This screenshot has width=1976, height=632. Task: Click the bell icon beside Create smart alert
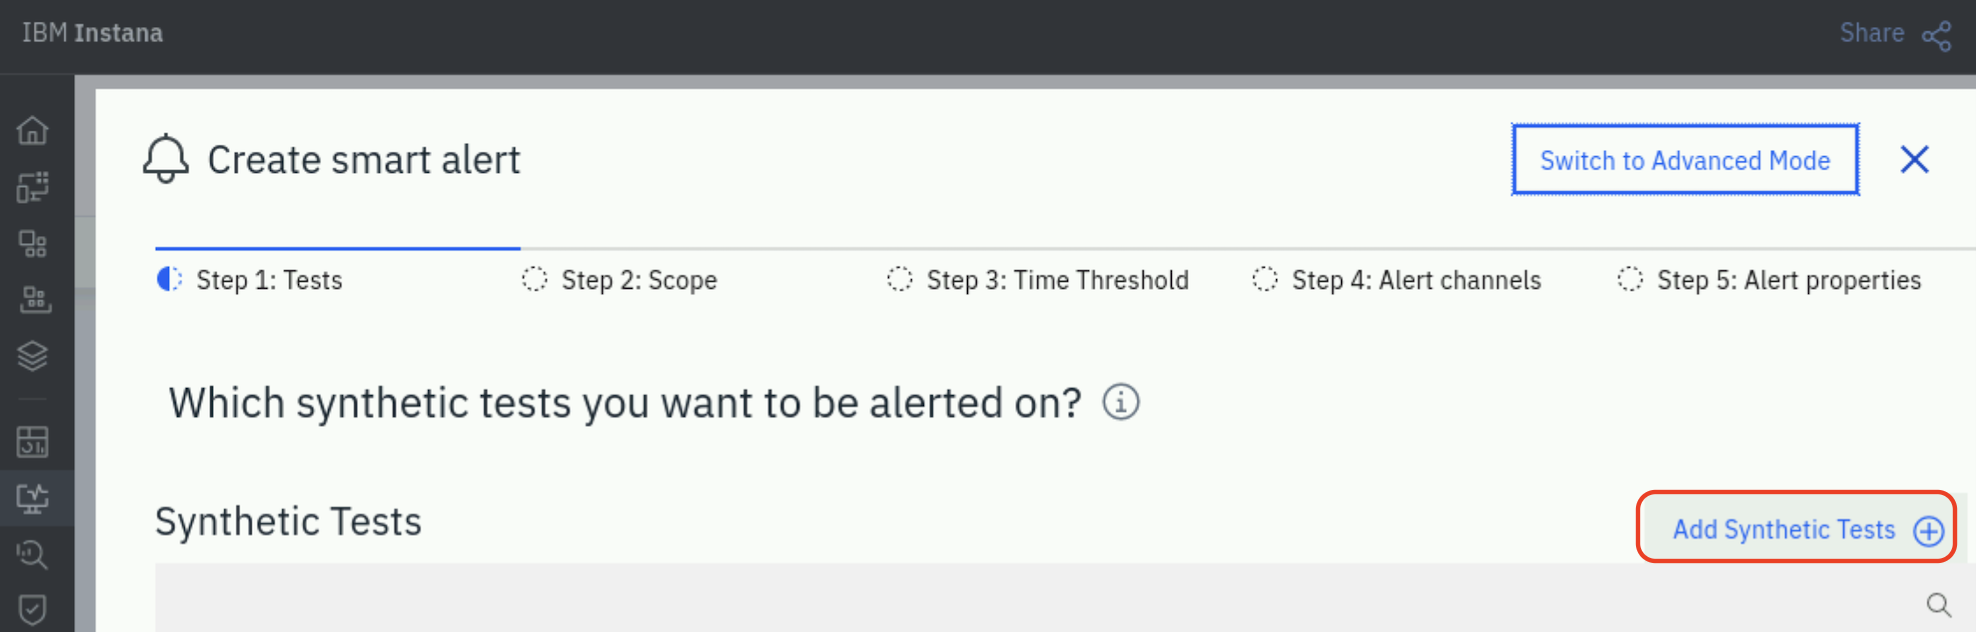166,159
